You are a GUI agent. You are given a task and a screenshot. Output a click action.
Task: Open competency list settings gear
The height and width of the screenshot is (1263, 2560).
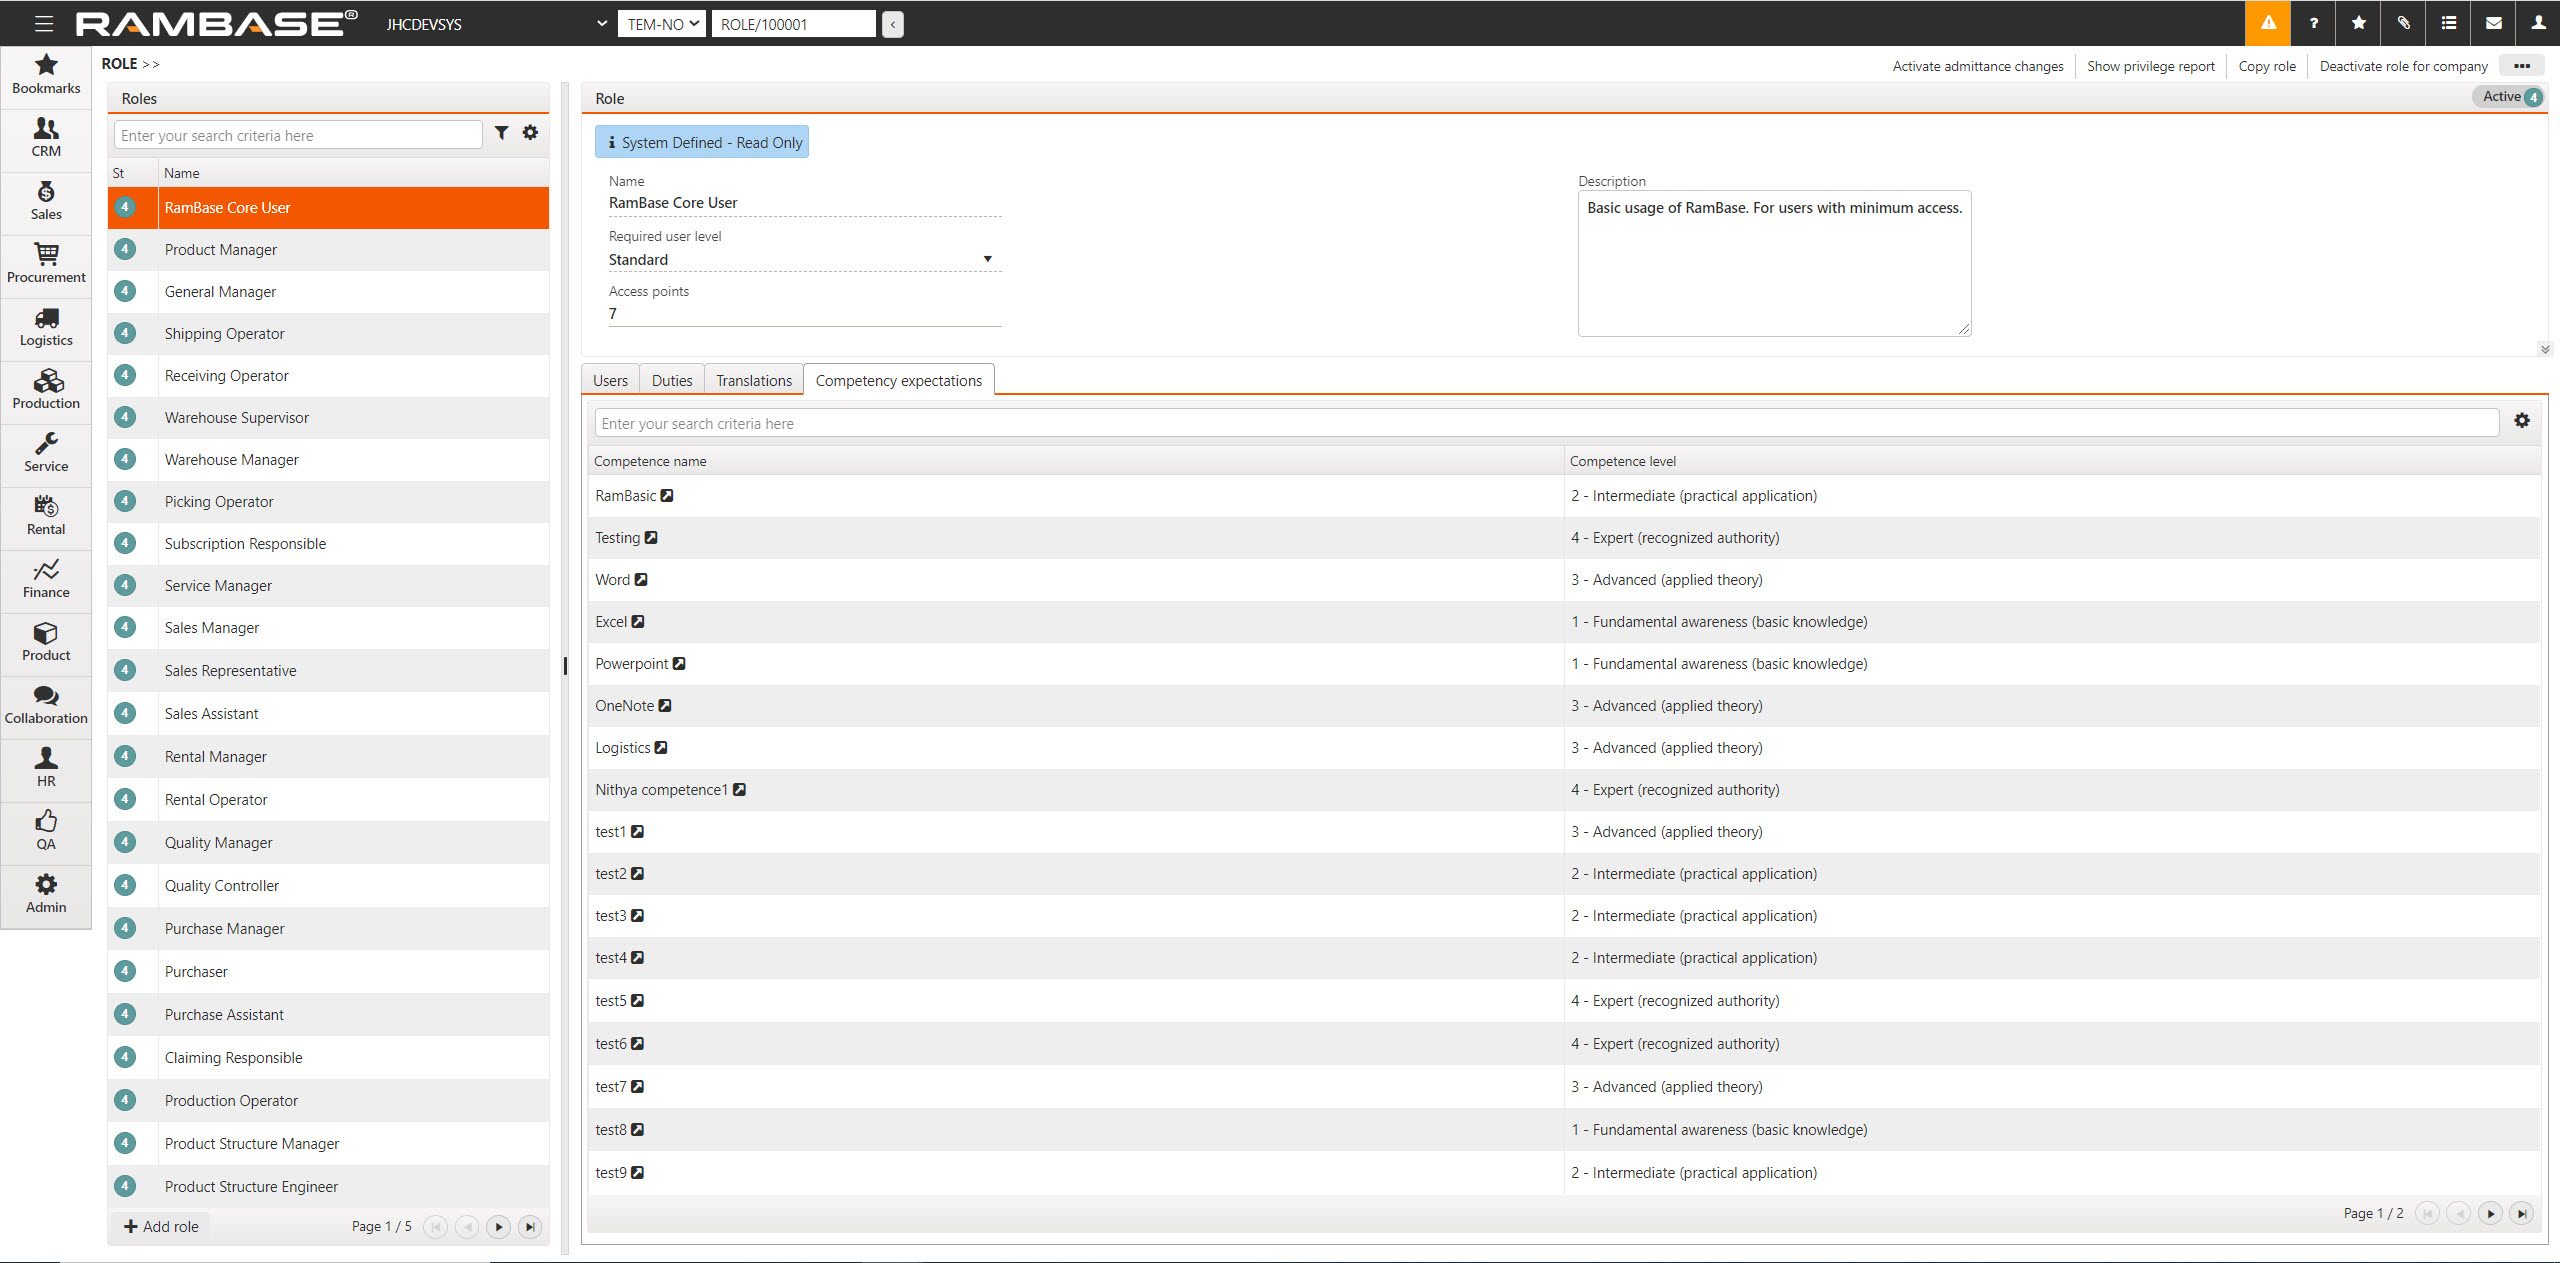(x=2522, y=421)
